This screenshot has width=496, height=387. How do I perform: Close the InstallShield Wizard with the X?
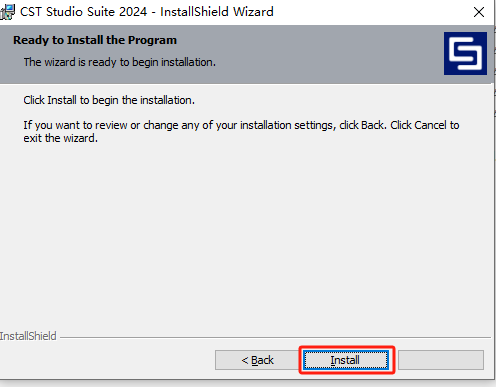pos(479,12)
